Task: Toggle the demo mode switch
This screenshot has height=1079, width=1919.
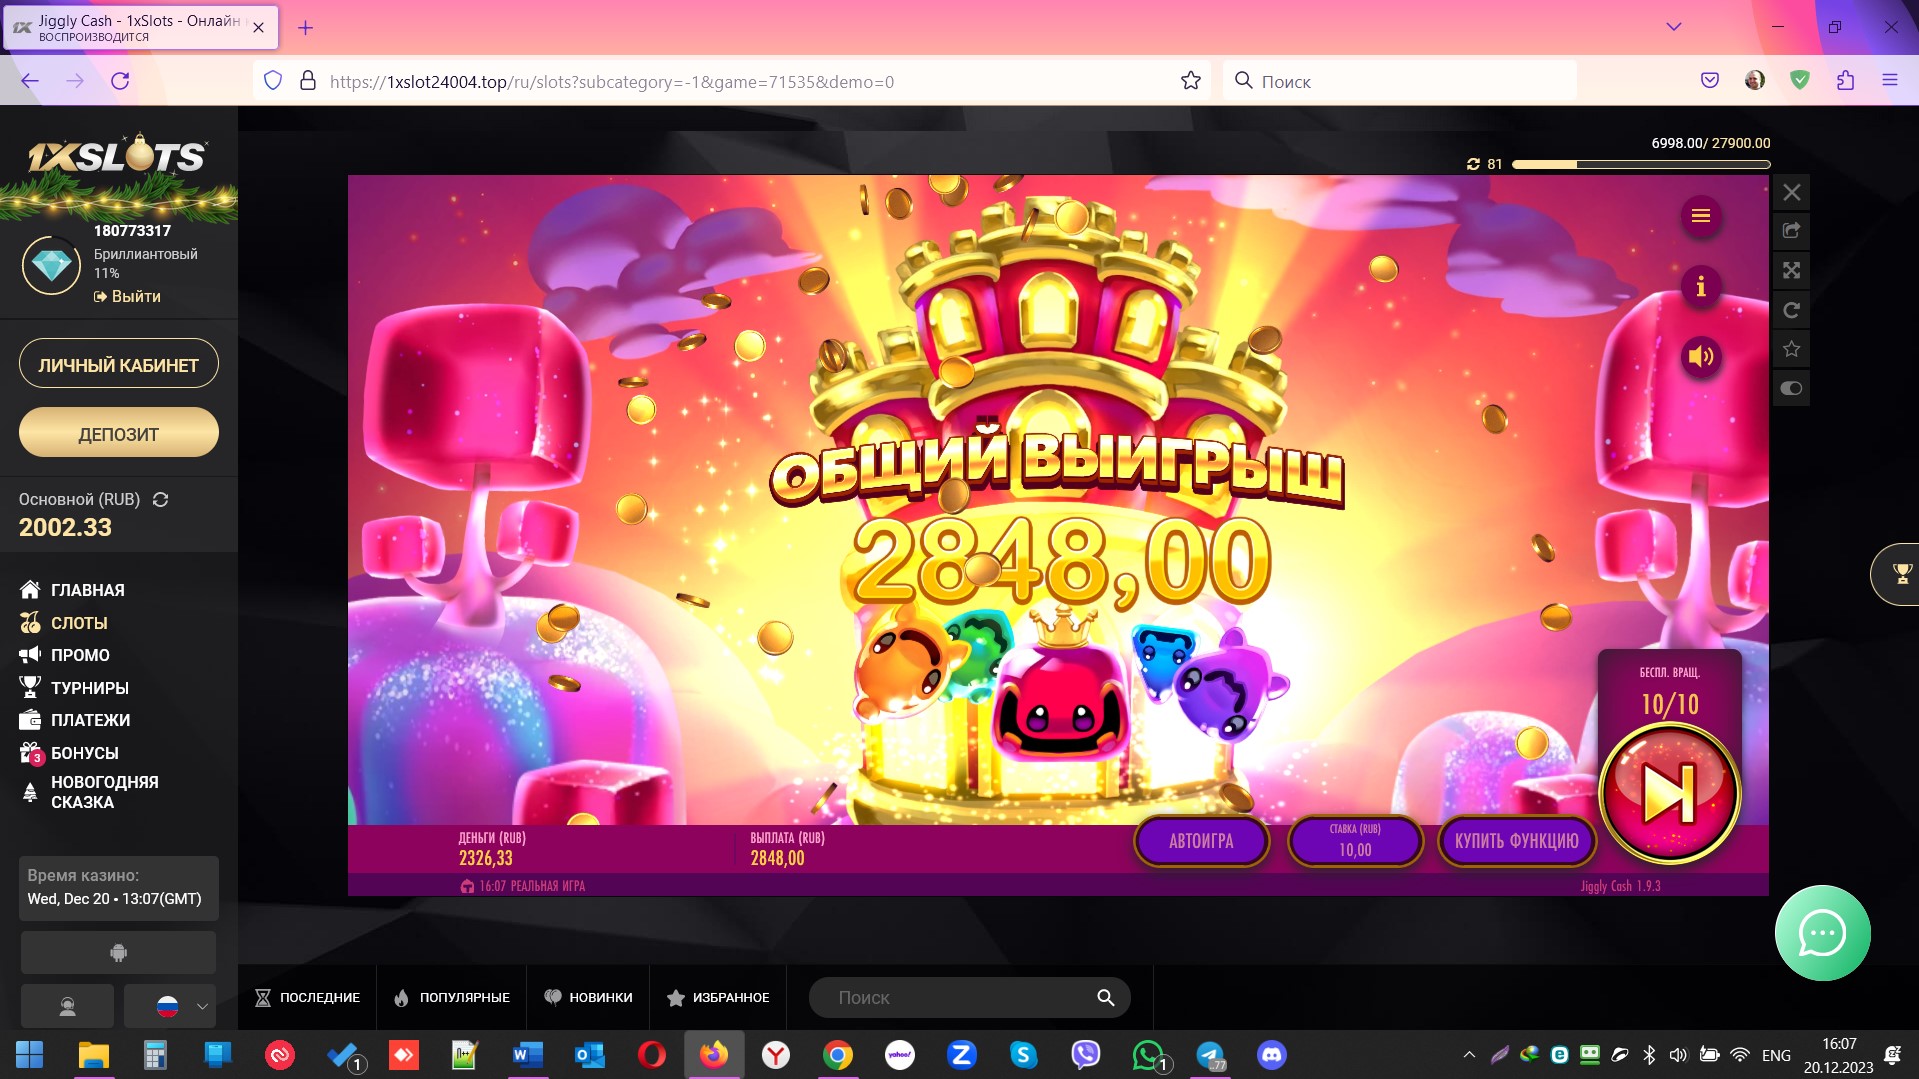Action: [x=1791, y=388]
